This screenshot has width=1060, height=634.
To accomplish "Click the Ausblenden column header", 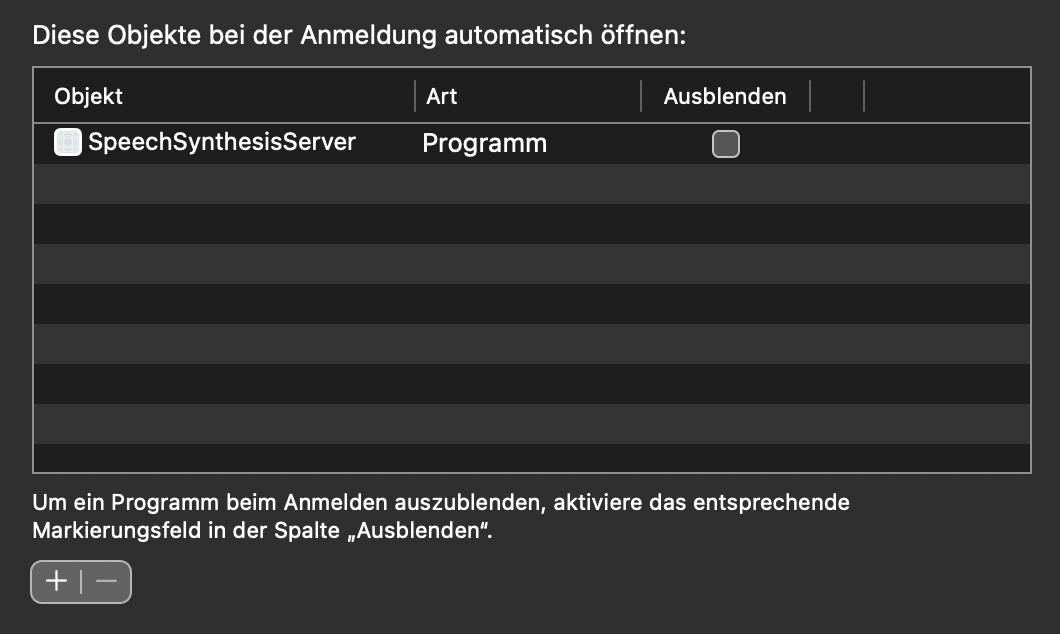I will (x=725, y=96).
